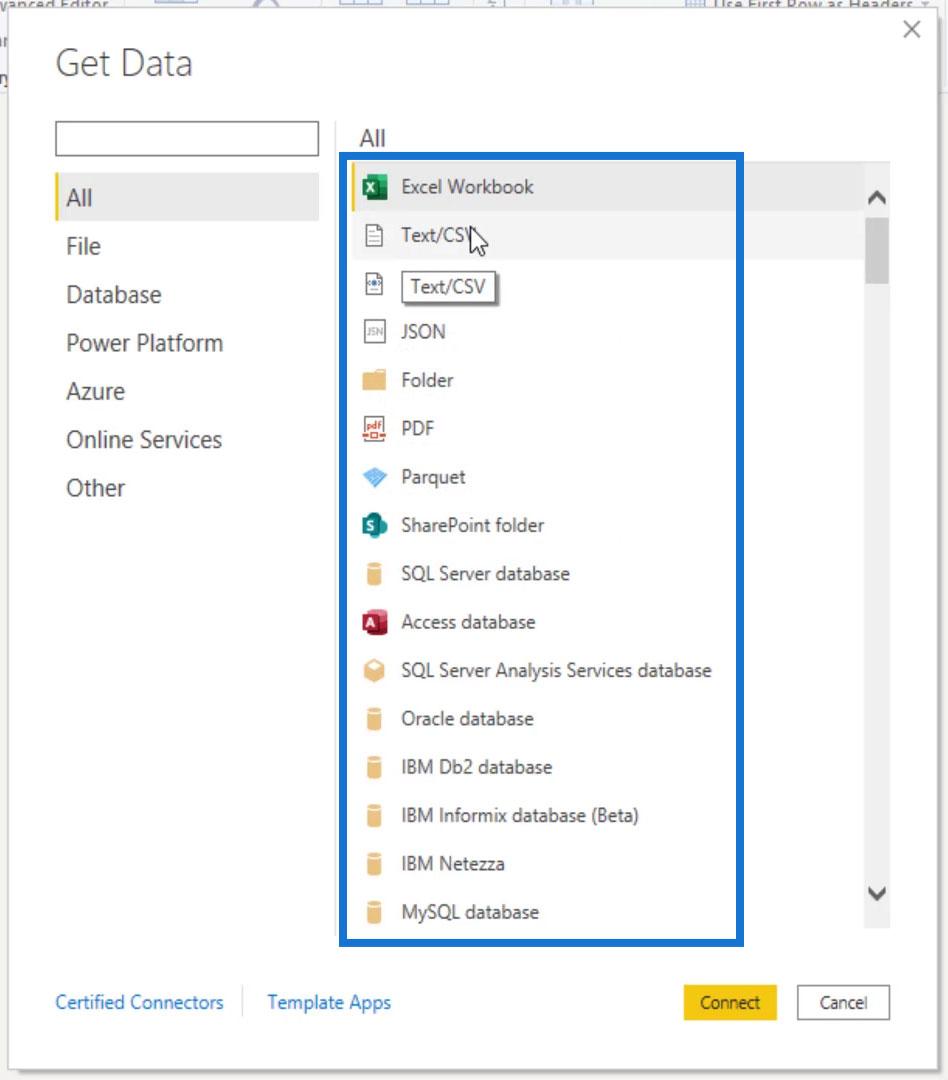Click the XML file icon below Text/CSV
948x1080 pixels.
pyautogui.click(x=374, y=283)
